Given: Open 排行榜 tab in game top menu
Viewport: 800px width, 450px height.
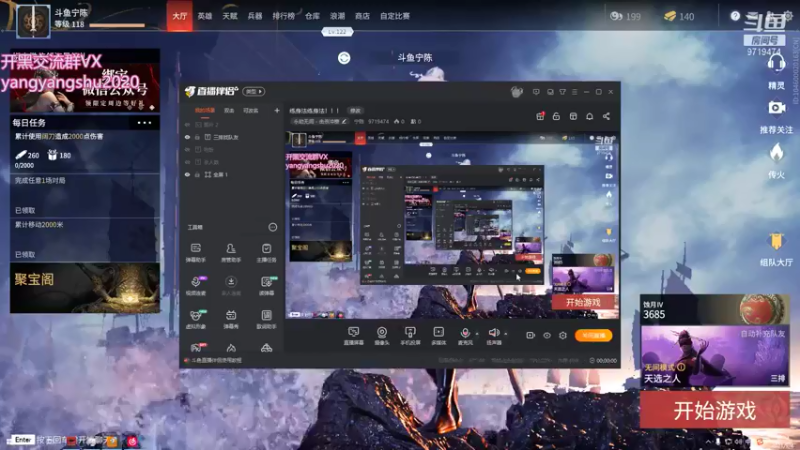Looking at the screenshot, I should [x=283, y=16].
